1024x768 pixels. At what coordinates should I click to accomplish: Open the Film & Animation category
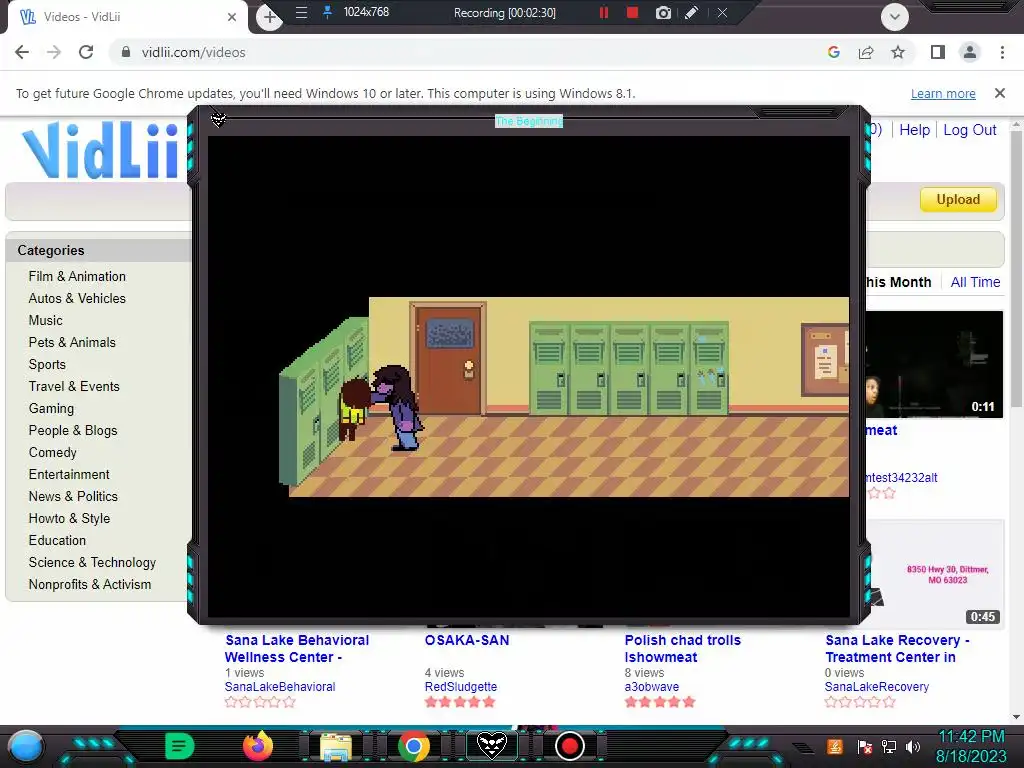(x=77, y=276)
